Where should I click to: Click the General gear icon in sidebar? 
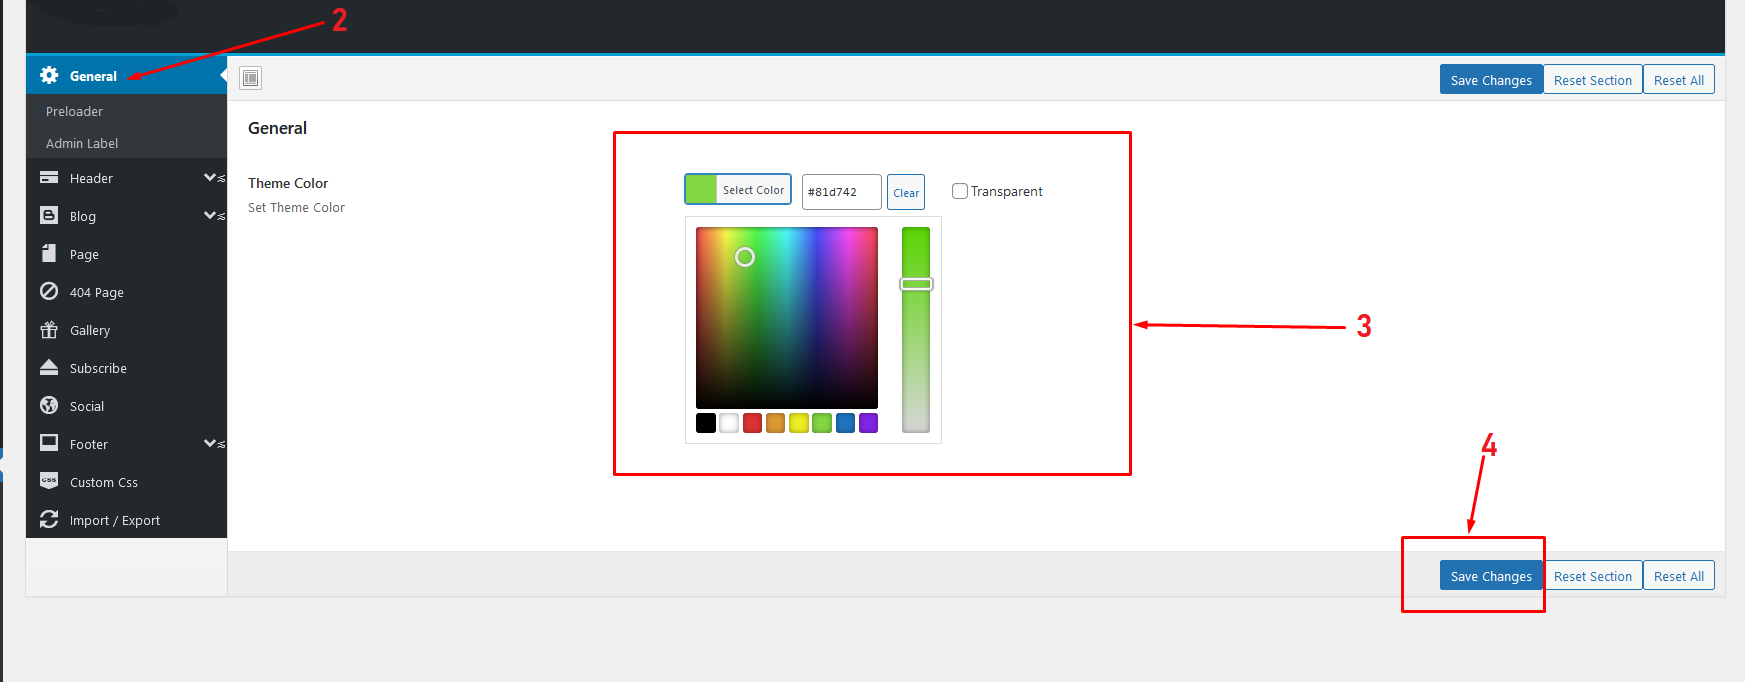(x=49, y=76)
